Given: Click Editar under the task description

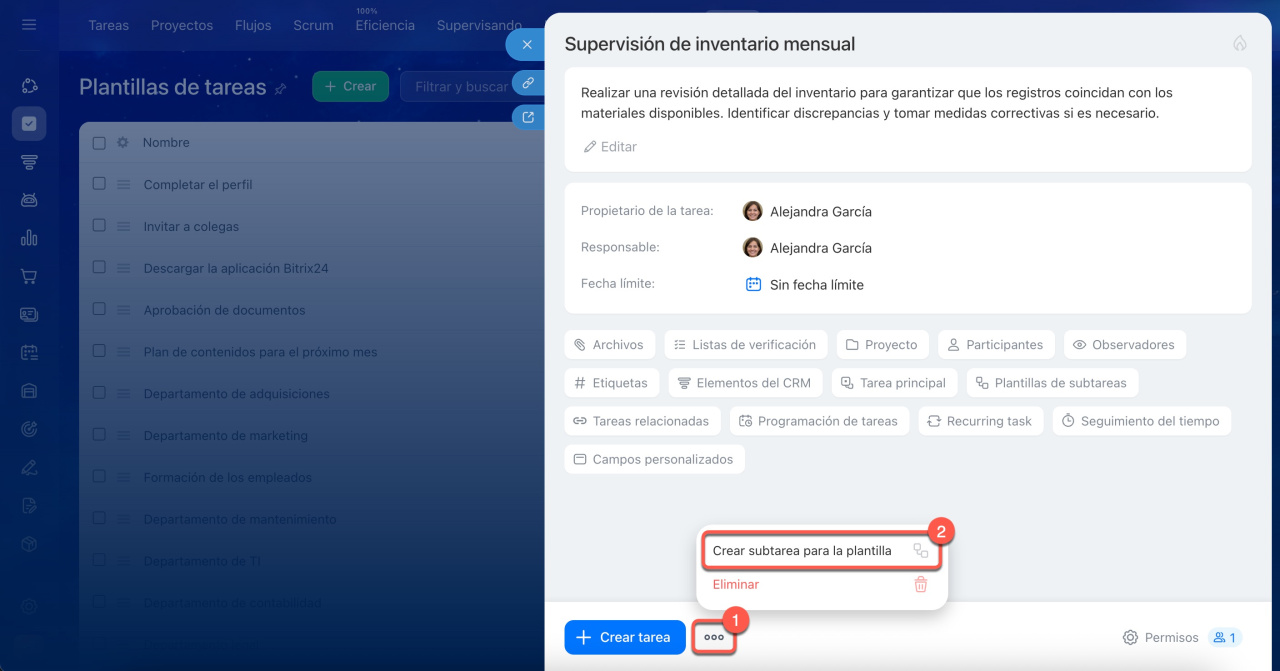Looking at the screenshot, I should click(x=609, y=147).
